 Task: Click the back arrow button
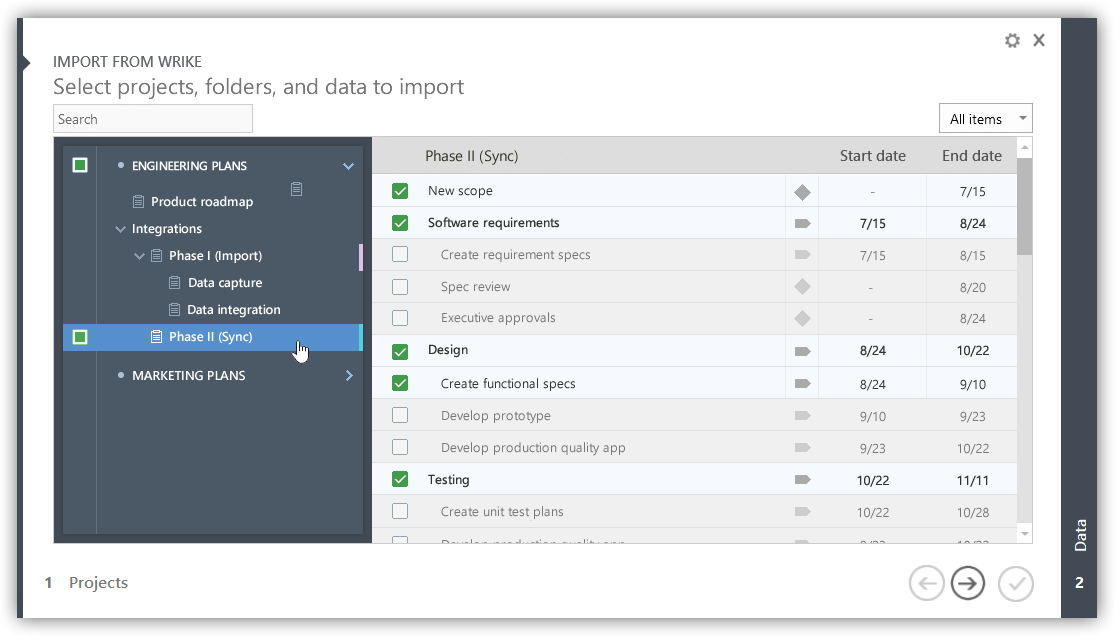[x=926, y=583]
